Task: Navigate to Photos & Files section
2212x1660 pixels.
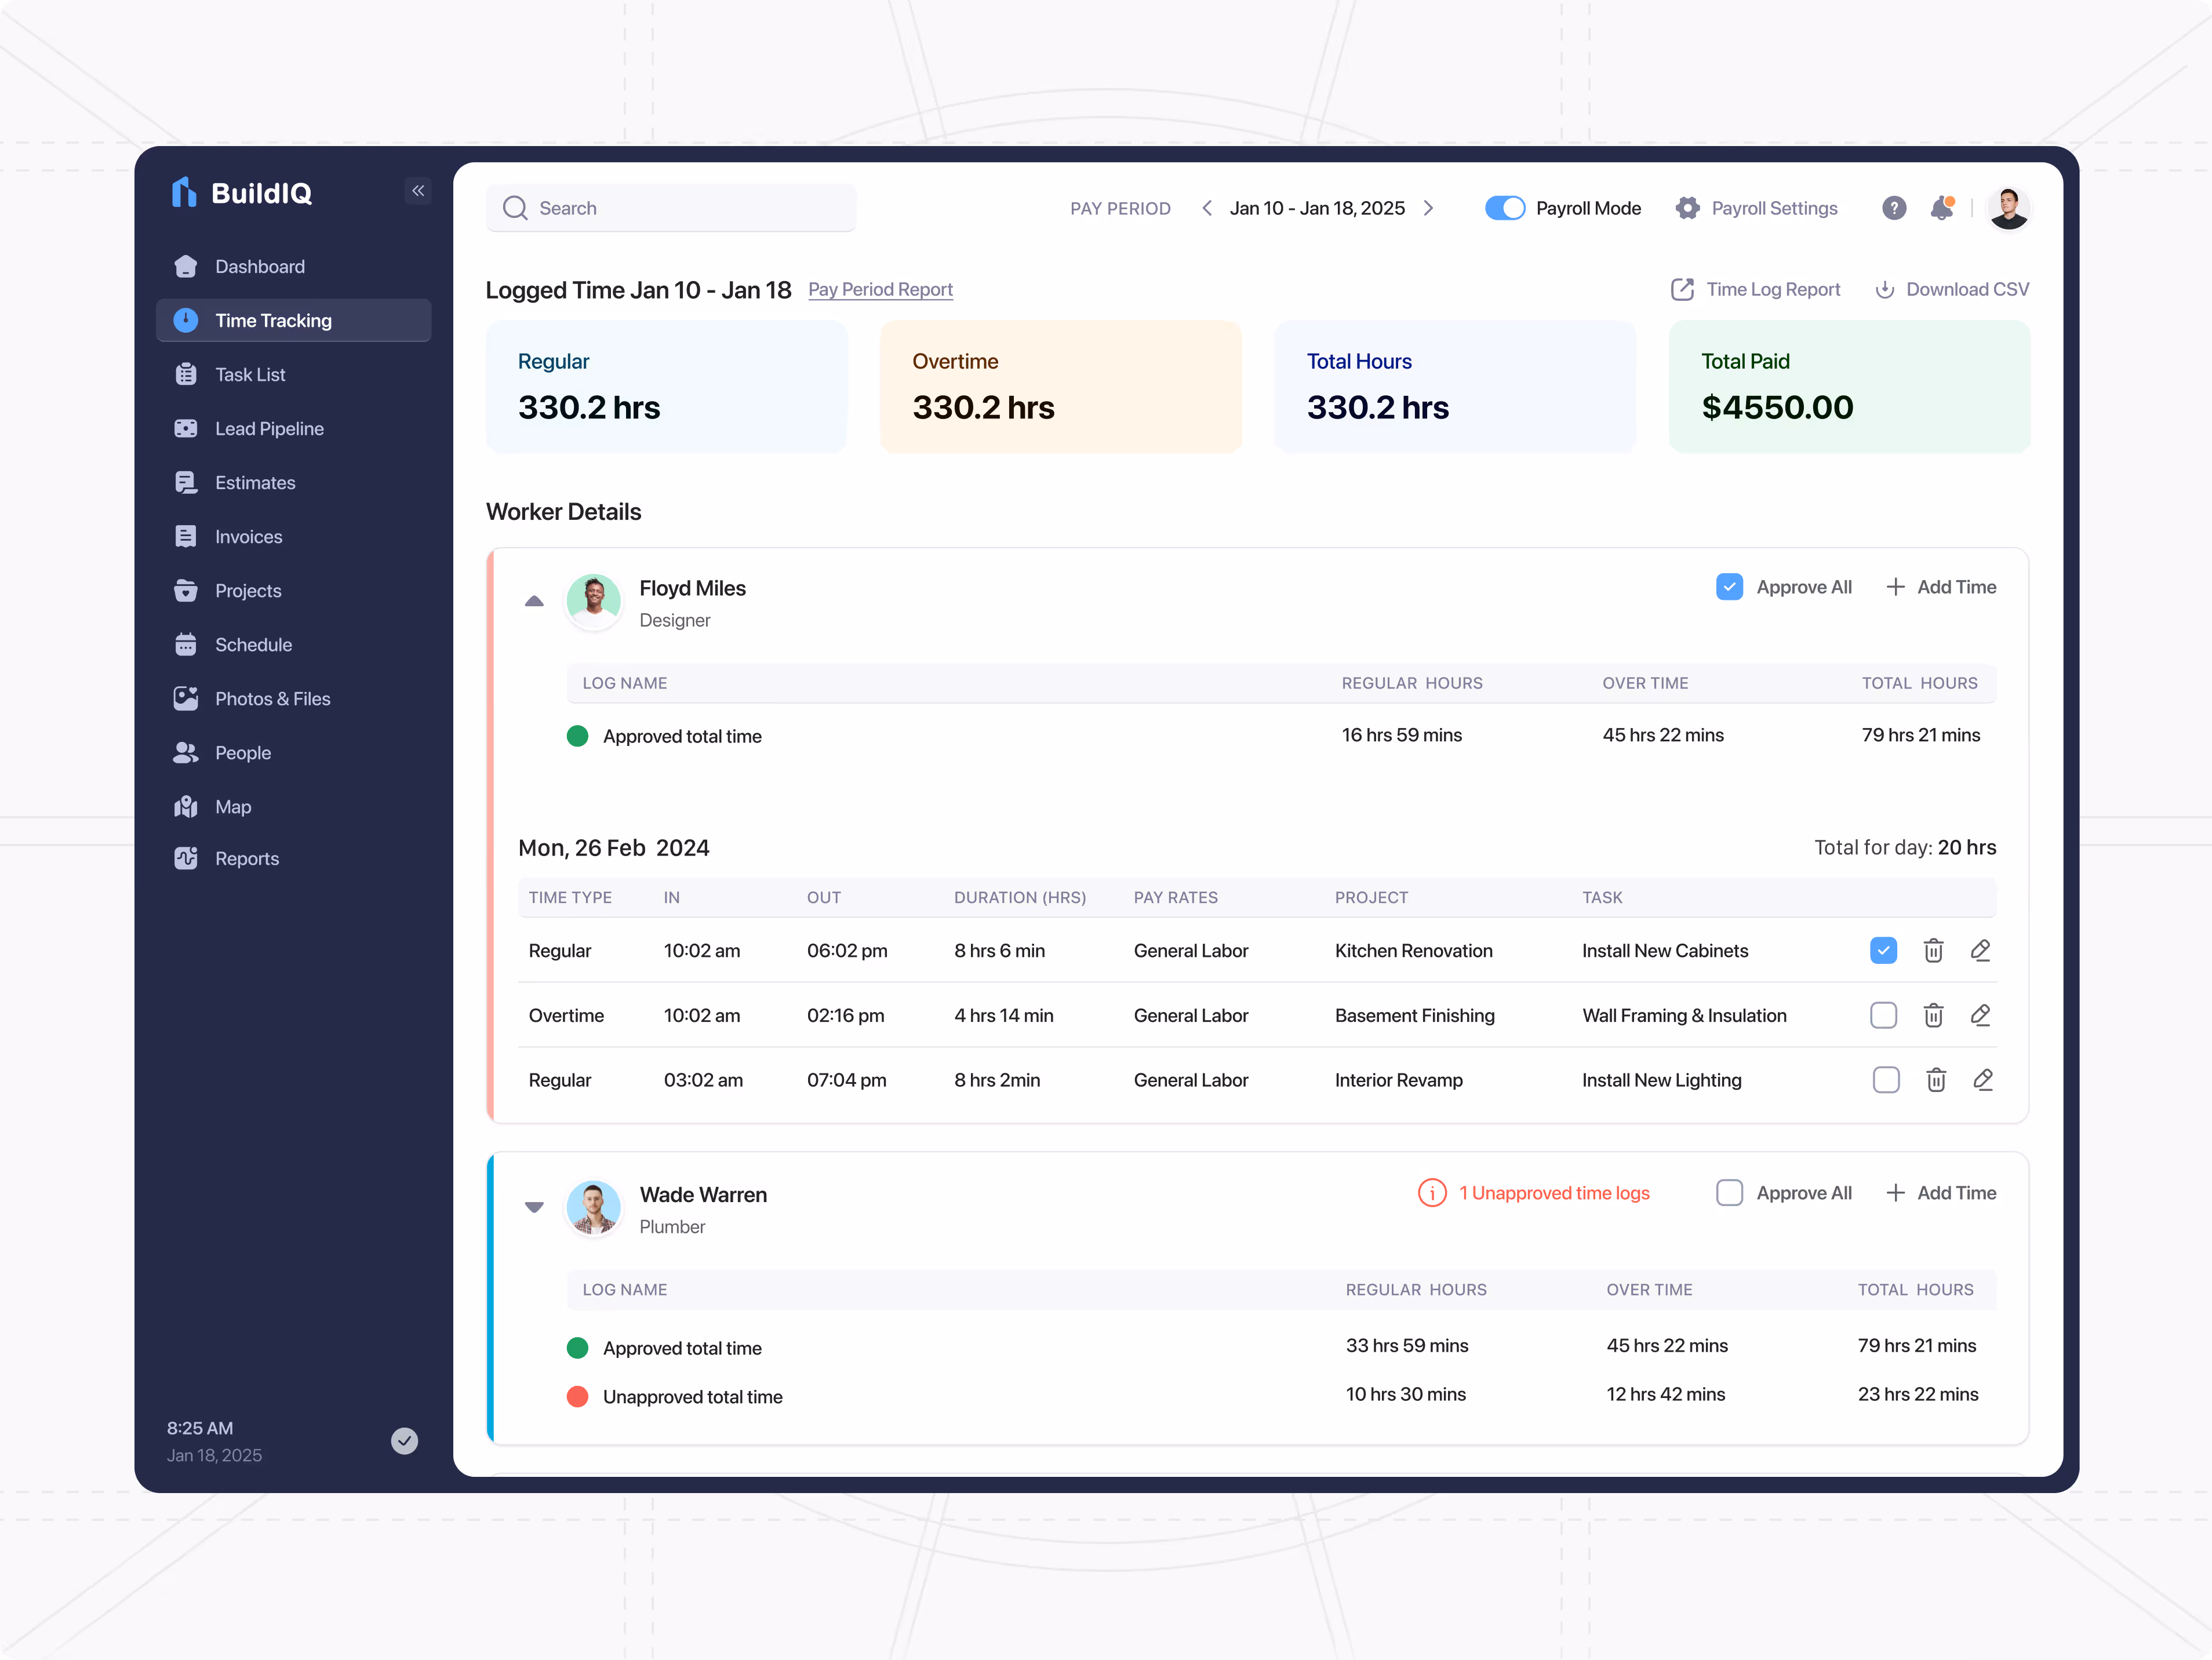Action: click(272, 698)
